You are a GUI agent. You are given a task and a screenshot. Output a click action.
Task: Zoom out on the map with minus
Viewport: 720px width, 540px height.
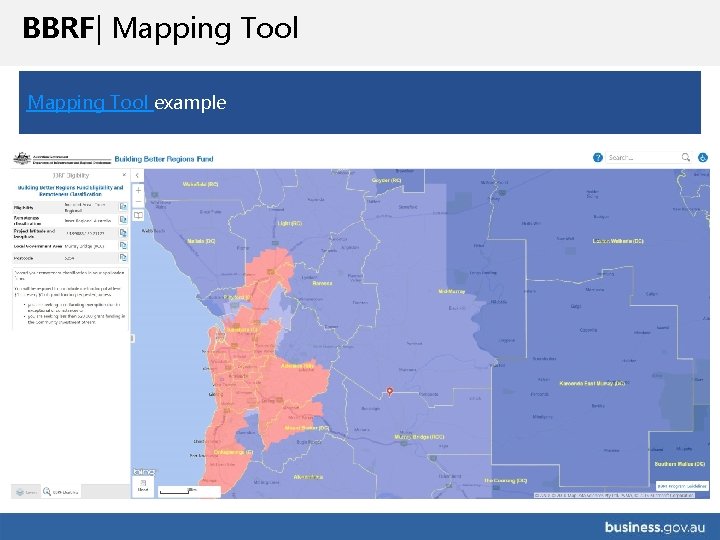pos(138,202)
